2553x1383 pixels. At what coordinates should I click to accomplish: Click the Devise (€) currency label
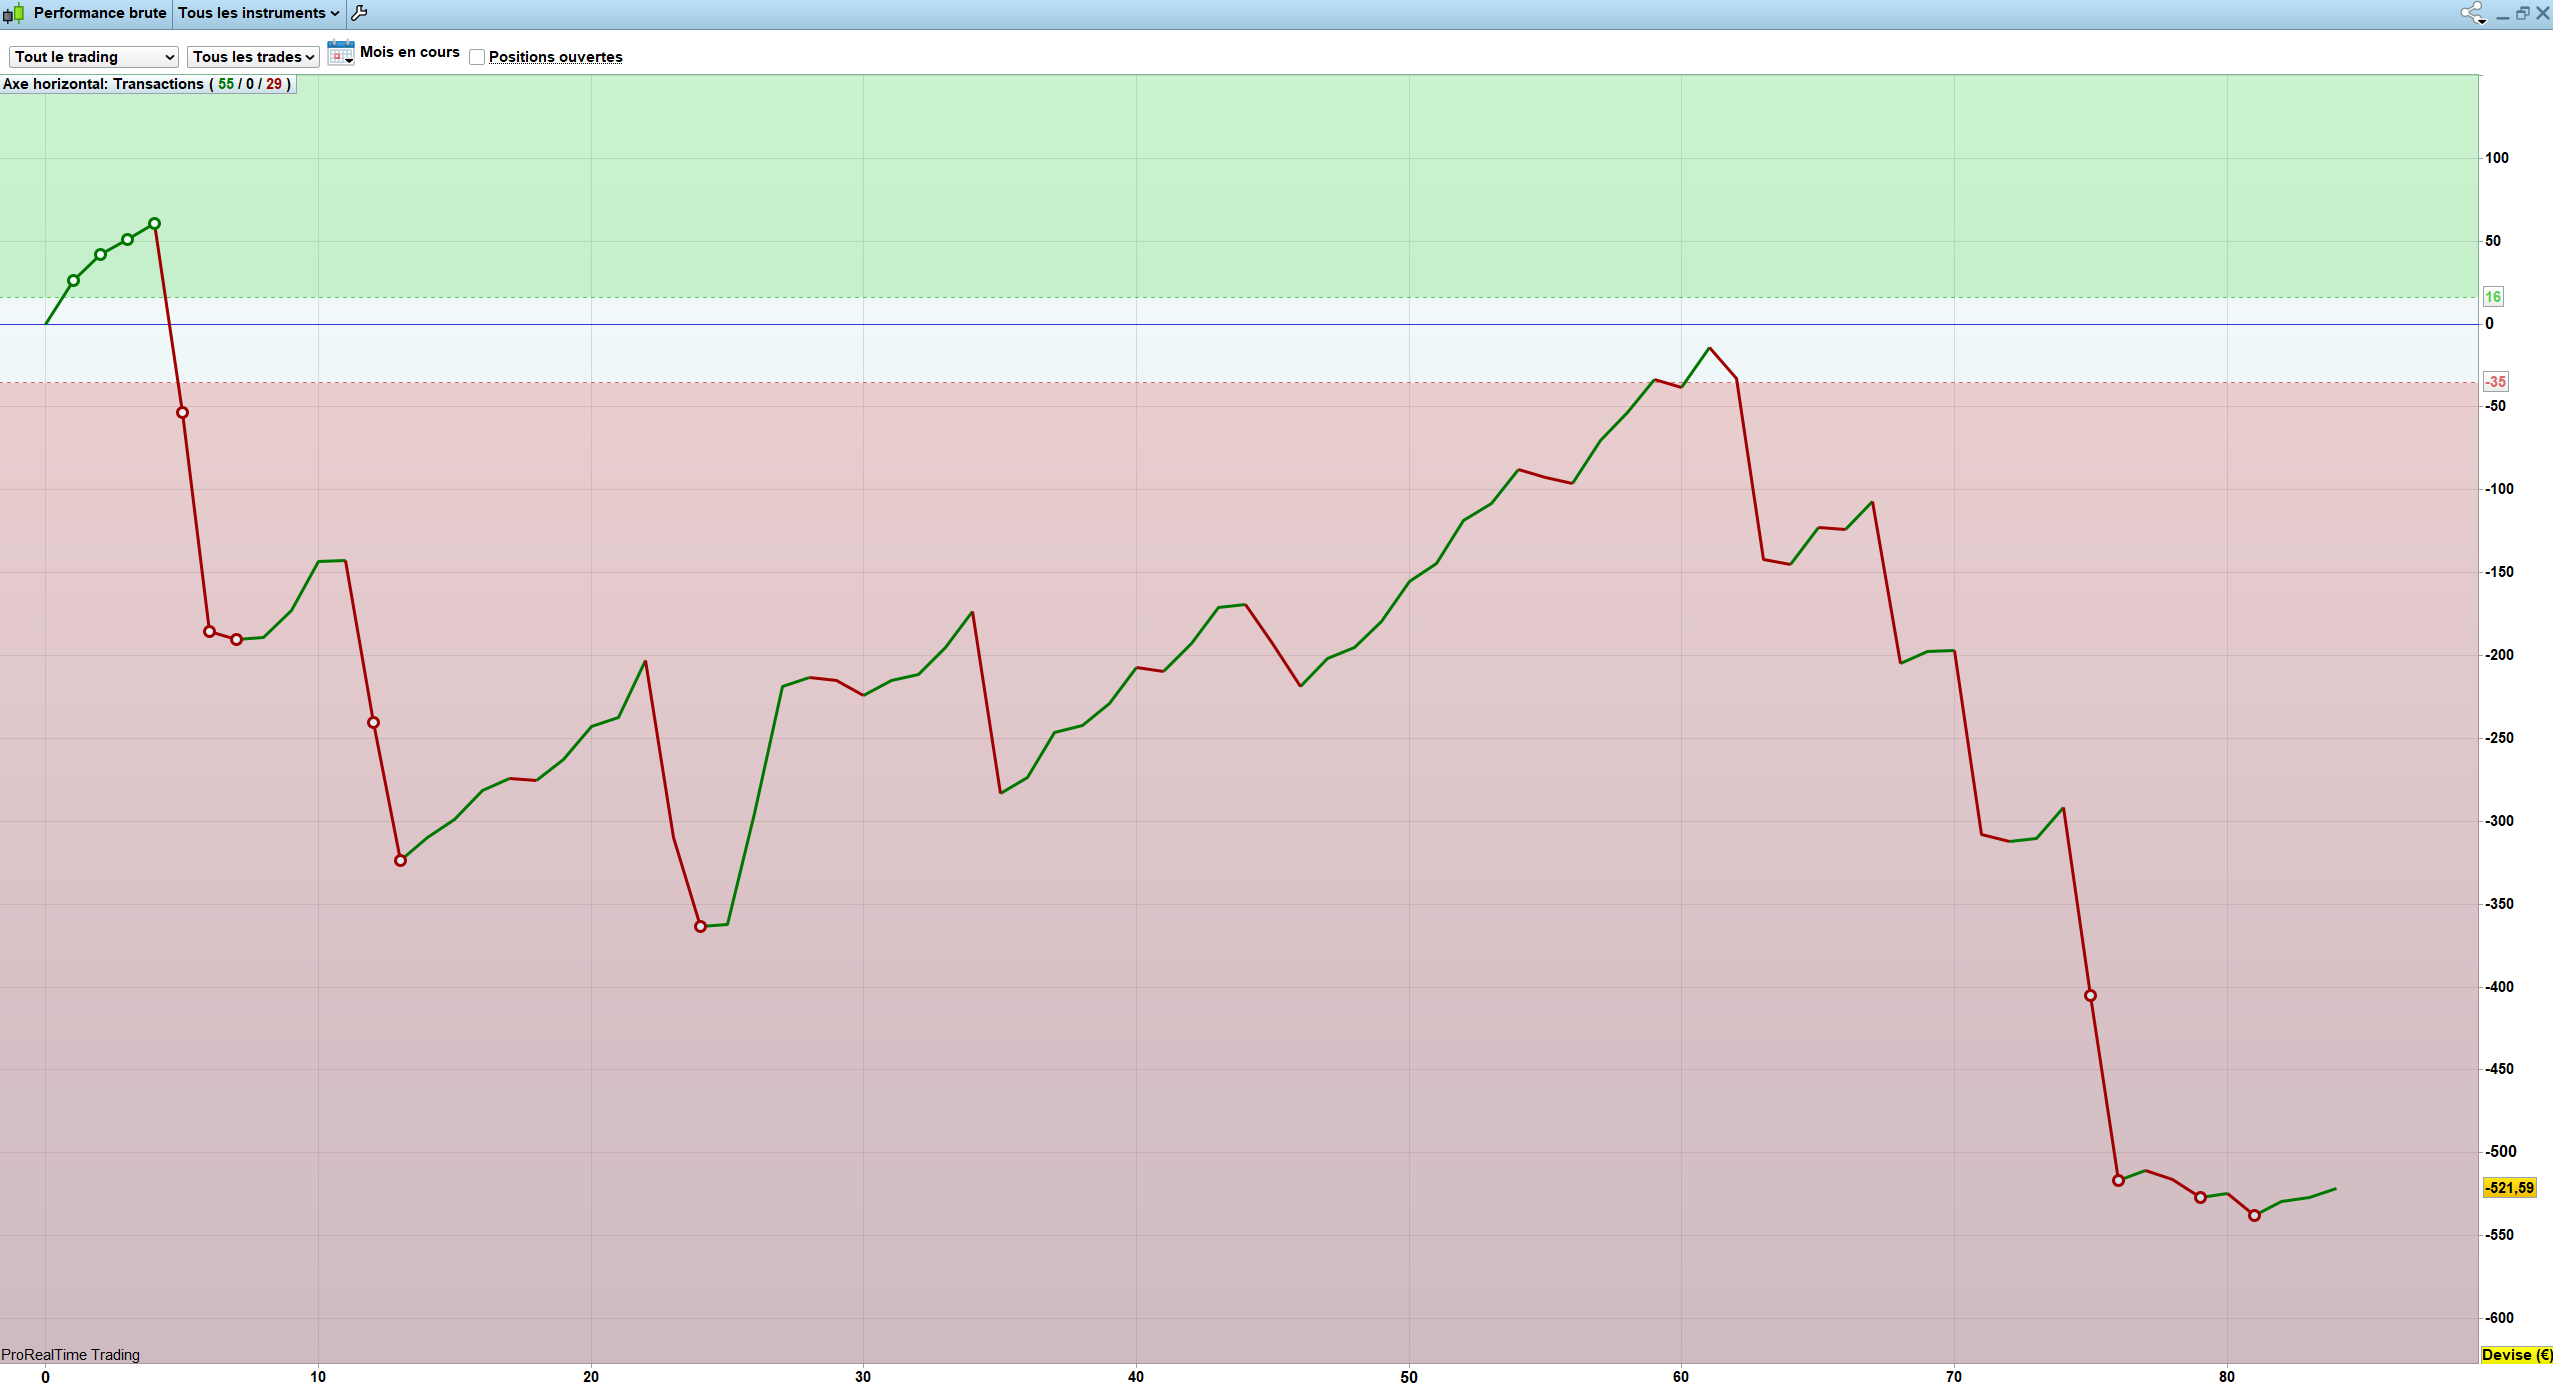tap(2516, 1355)
